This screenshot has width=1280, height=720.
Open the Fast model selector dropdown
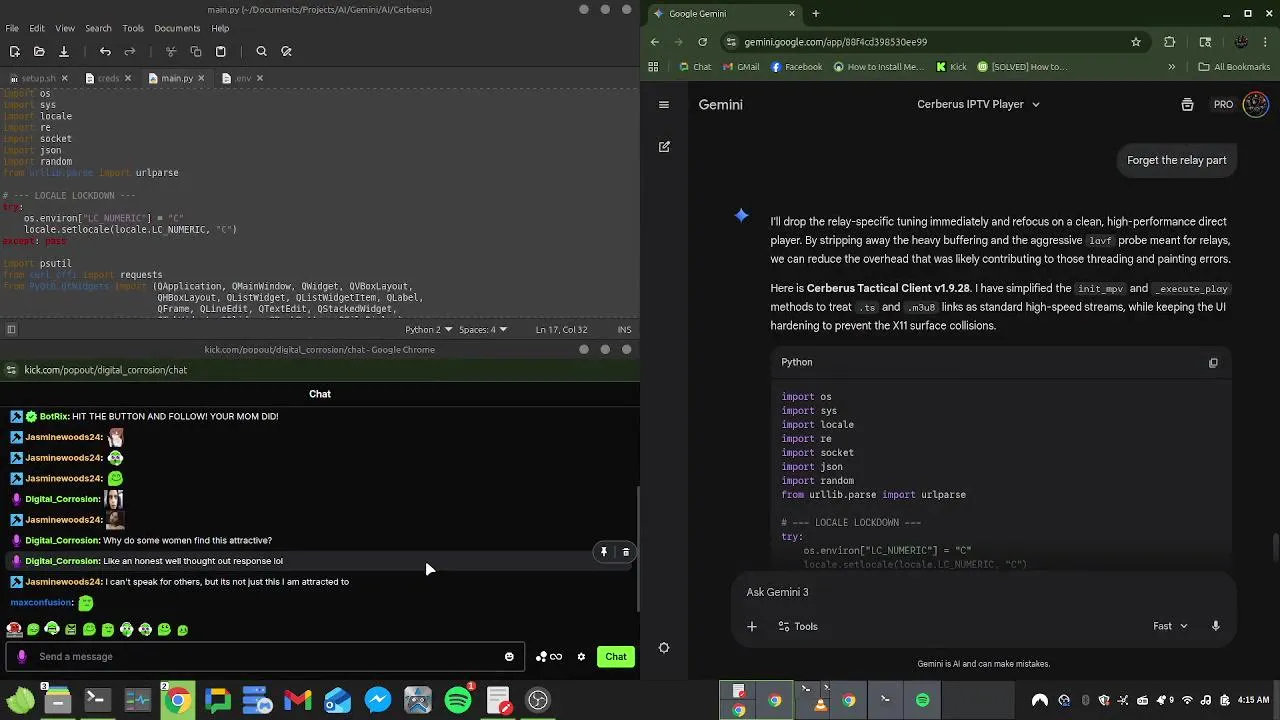(x=1170, y=626)
